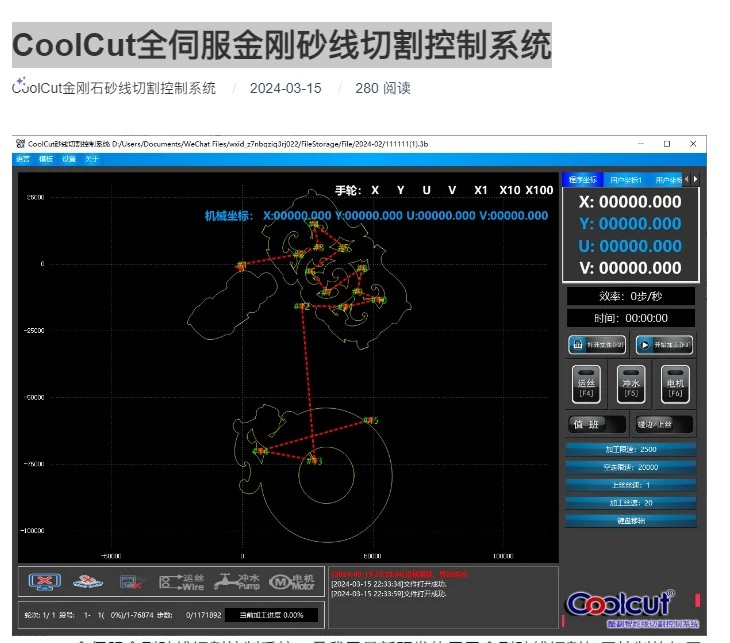Click the 键盘移轴 keyboard axis button
The image size is (730, 643).
(631, 521)
